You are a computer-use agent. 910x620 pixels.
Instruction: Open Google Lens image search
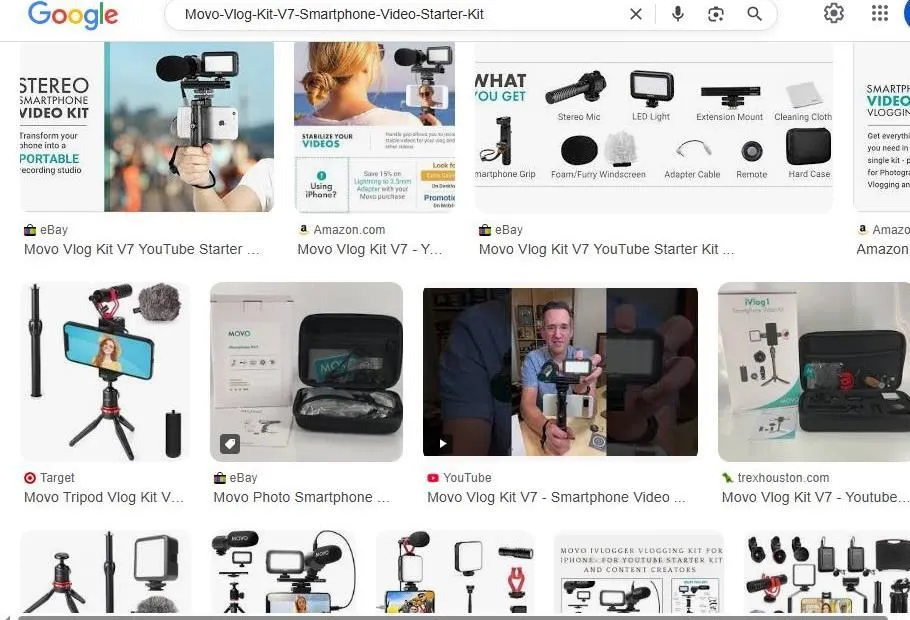click(x=716, y=14)
